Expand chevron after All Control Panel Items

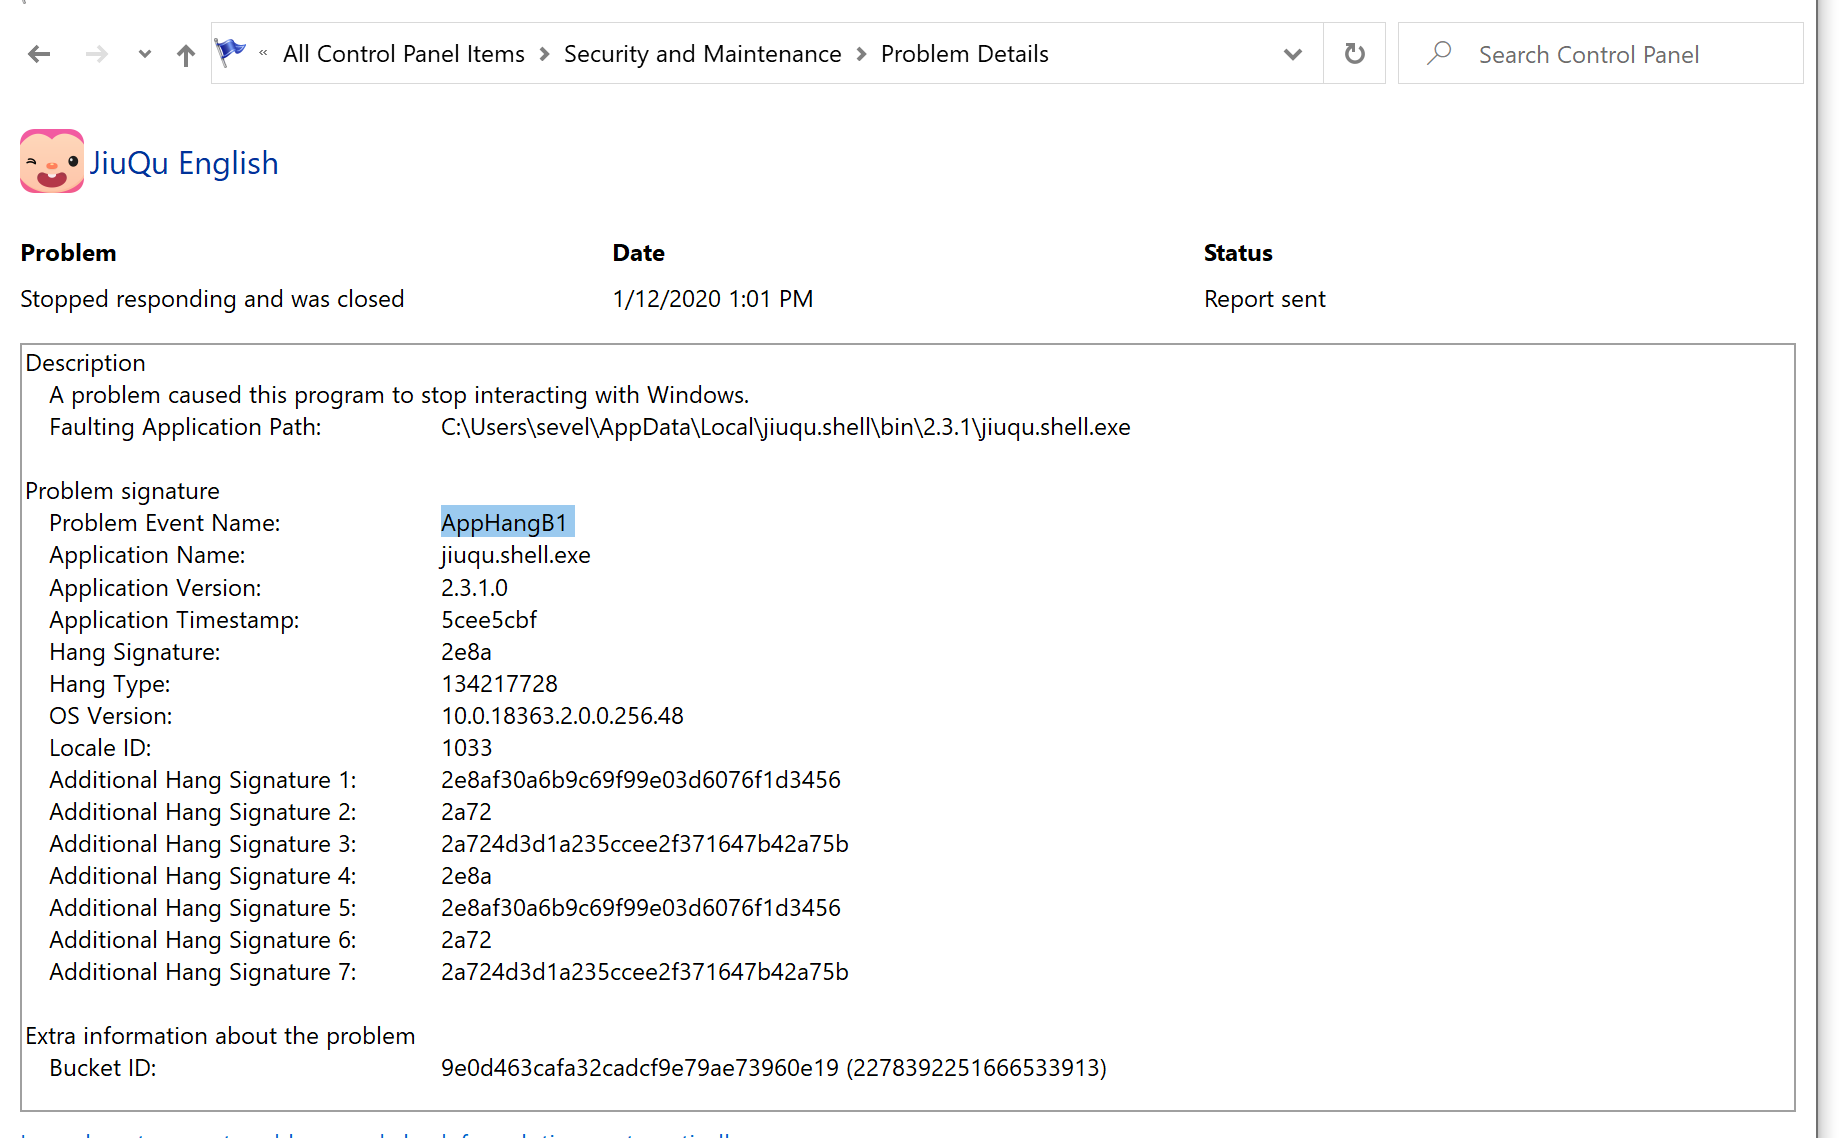click(545, 54)
